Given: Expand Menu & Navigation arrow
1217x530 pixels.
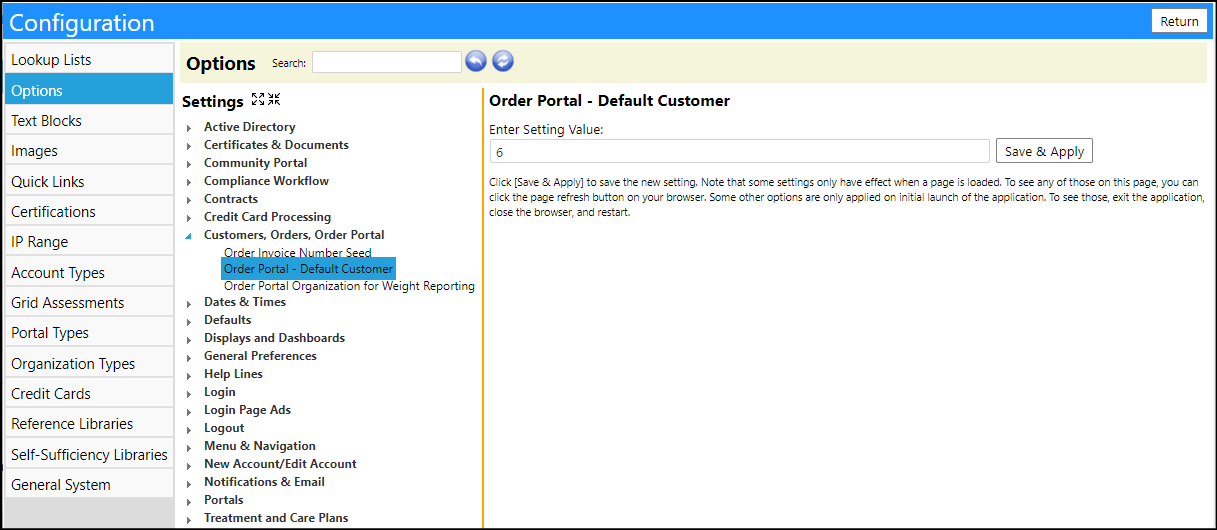Looking at the screenshot, I should 189,447.
